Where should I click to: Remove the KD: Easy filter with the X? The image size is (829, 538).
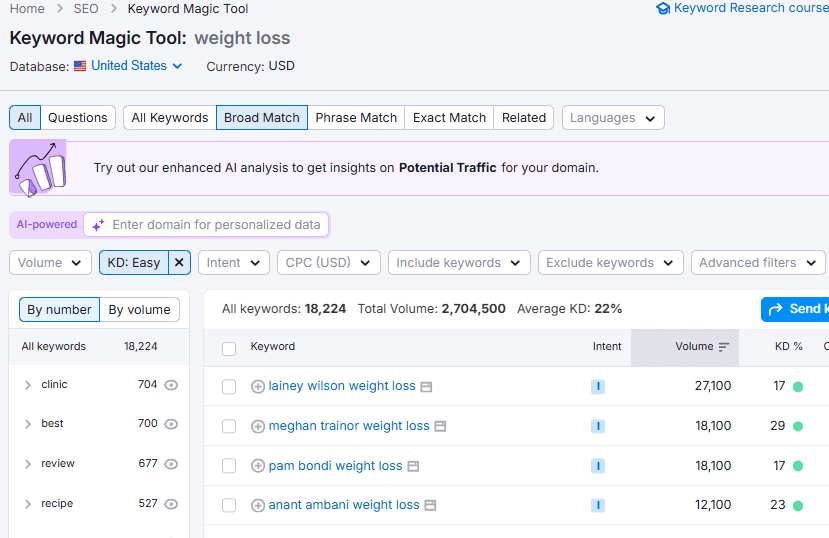point(179,263)
